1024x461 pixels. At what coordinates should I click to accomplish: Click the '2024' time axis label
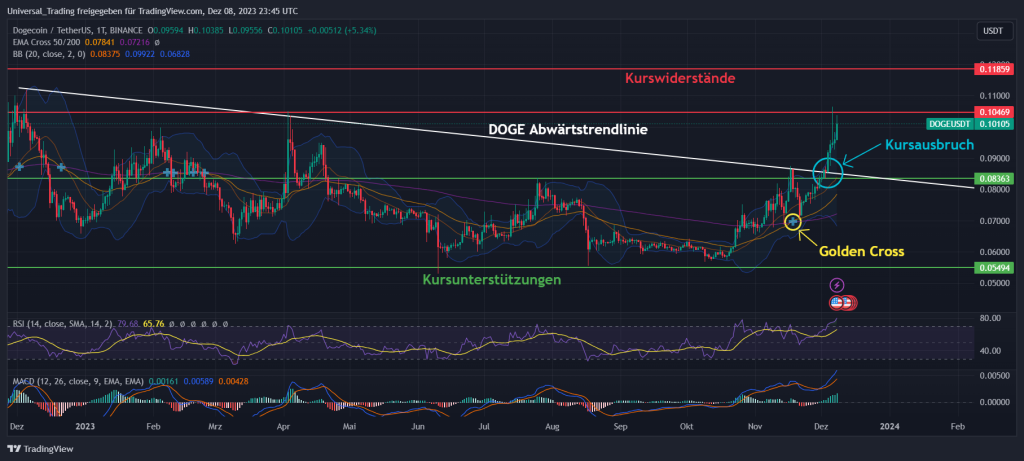(x=889, y=426)
